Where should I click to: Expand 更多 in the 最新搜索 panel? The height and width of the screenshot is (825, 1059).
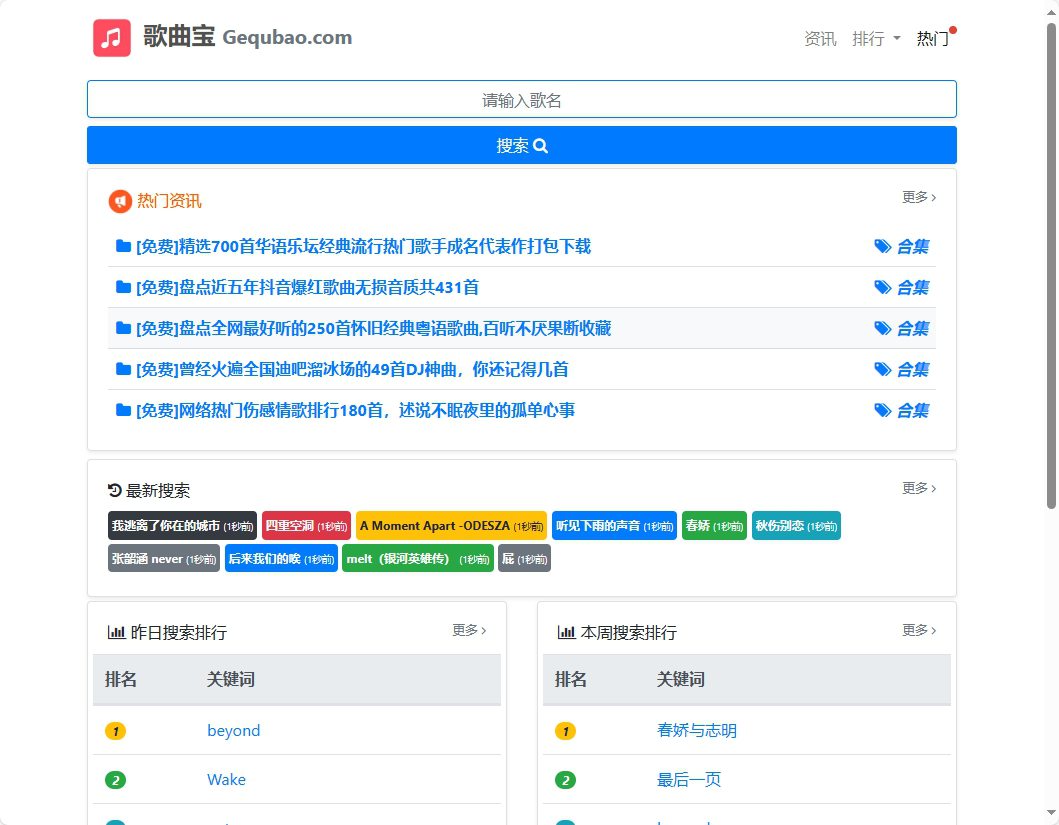point(919,488)
